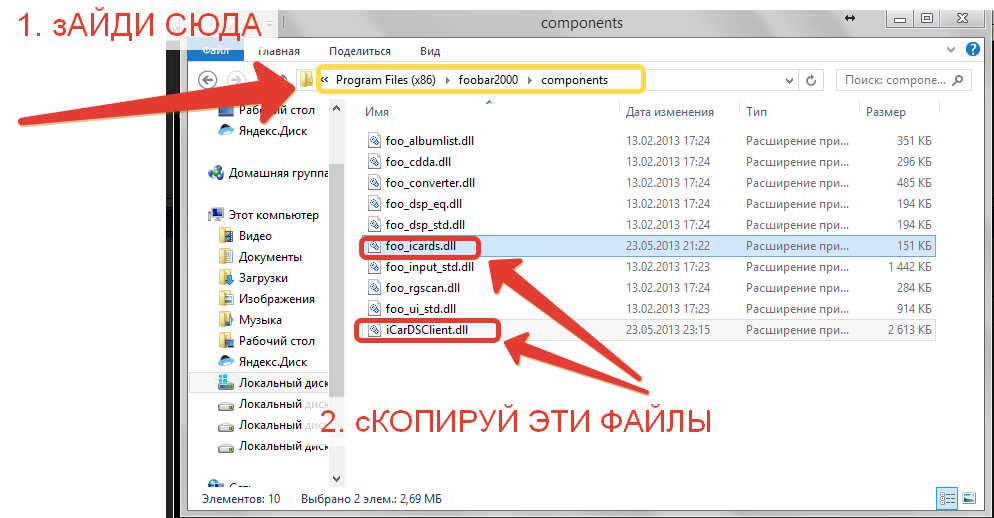
Task: Switch to large icons view in status bar
Action: tap(967, 497)
